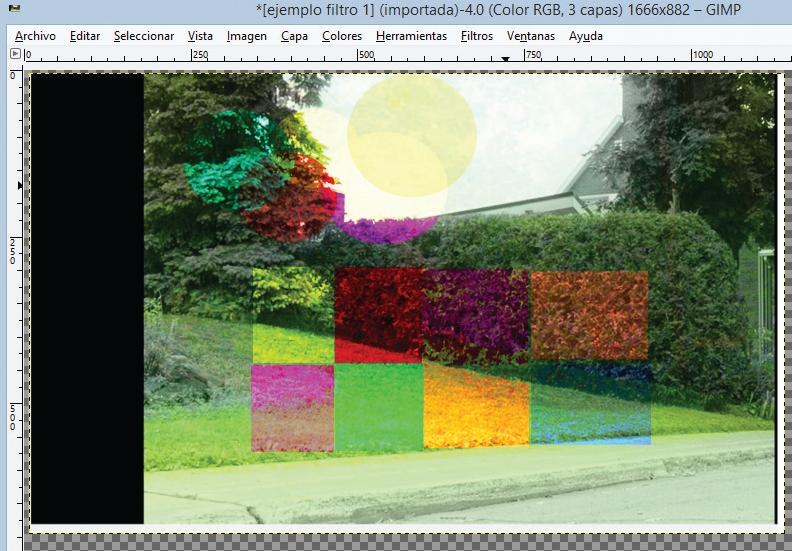The width and height of the screenshot is (792, 551).
Task: Open the Editar menu
Action: [85, 36]
